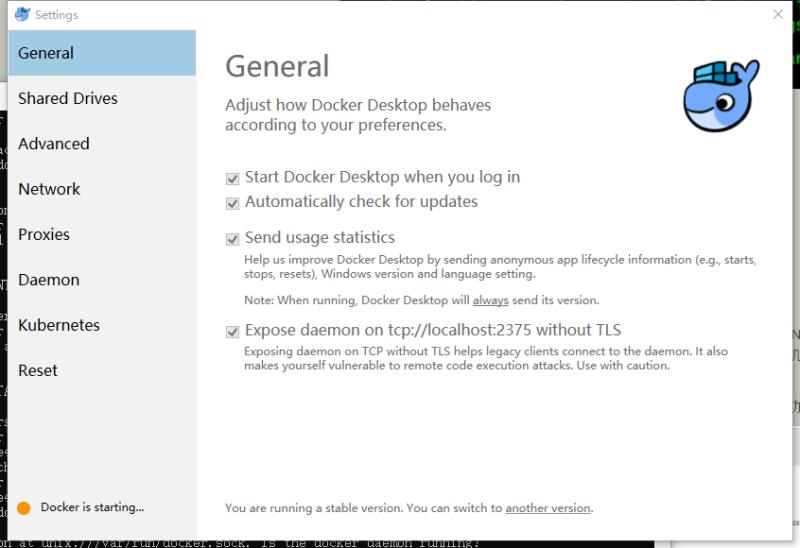Click the Docker icon in the title bar
This screenshot has width=800, height=548.
[x=22, y=14]
